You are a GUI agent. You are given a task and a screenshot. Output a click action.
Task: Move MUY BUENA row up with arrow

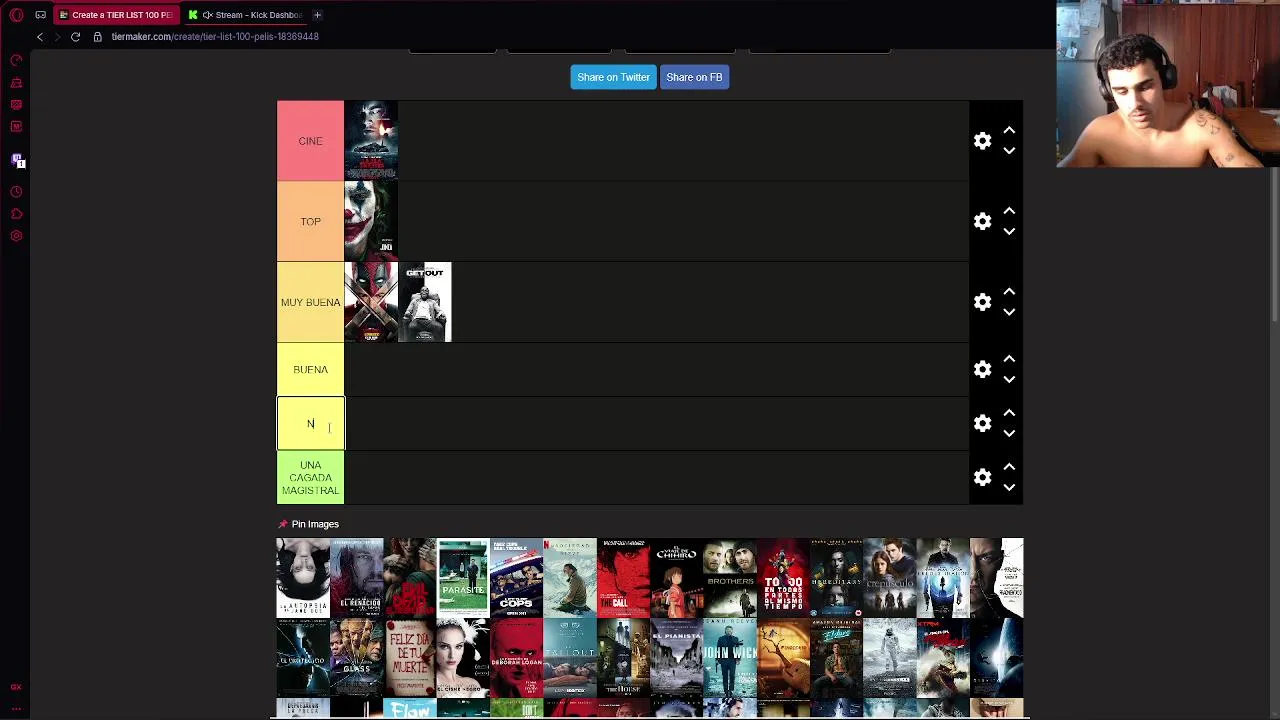1009,292
